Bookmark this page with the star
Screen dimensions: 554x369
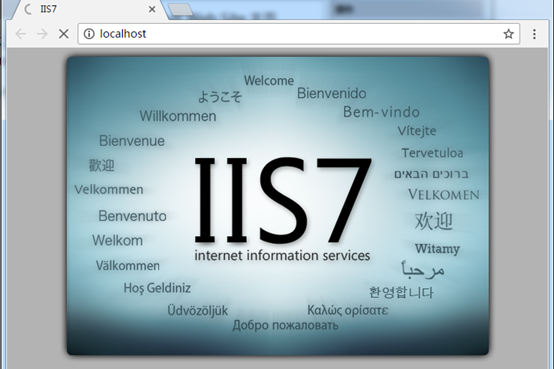508,34
